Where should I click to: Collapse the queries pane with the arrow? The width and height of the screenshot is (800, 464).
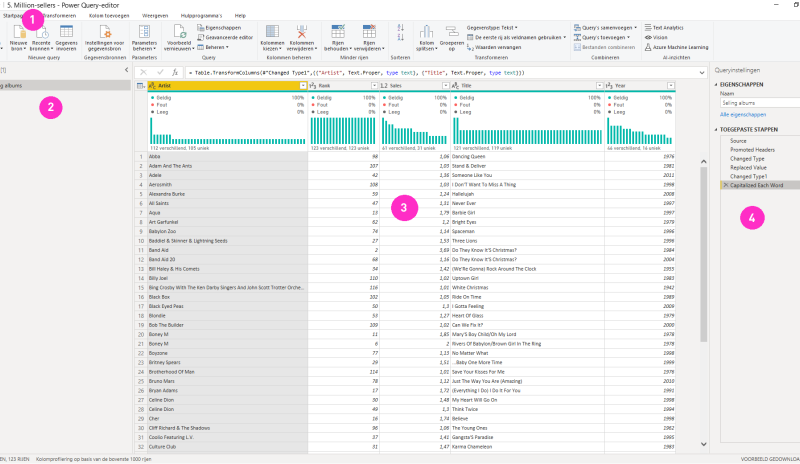click(124, 71)
